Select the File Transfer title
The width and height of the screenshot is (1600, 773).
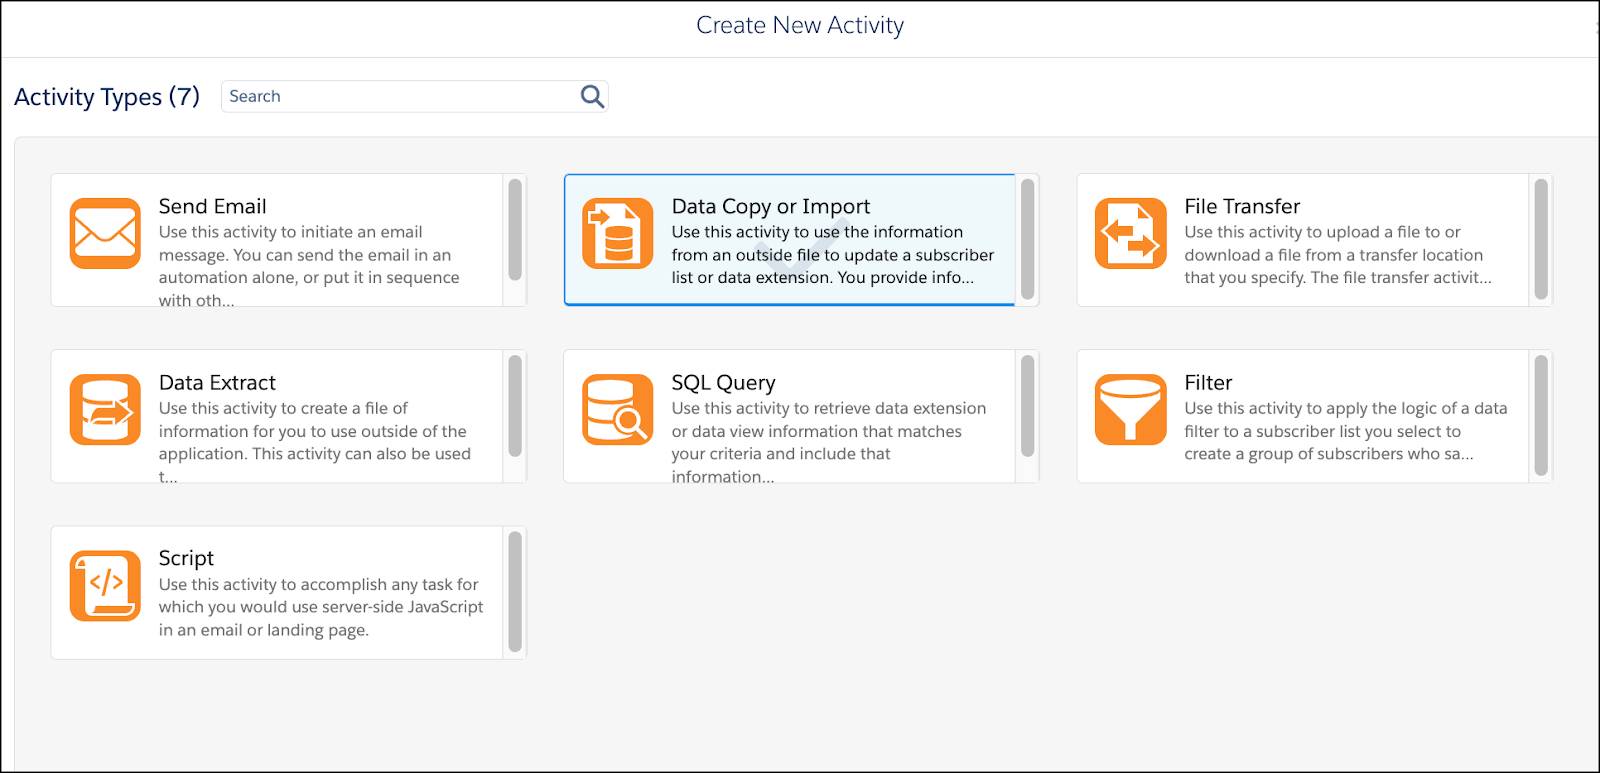point(1242,206)
